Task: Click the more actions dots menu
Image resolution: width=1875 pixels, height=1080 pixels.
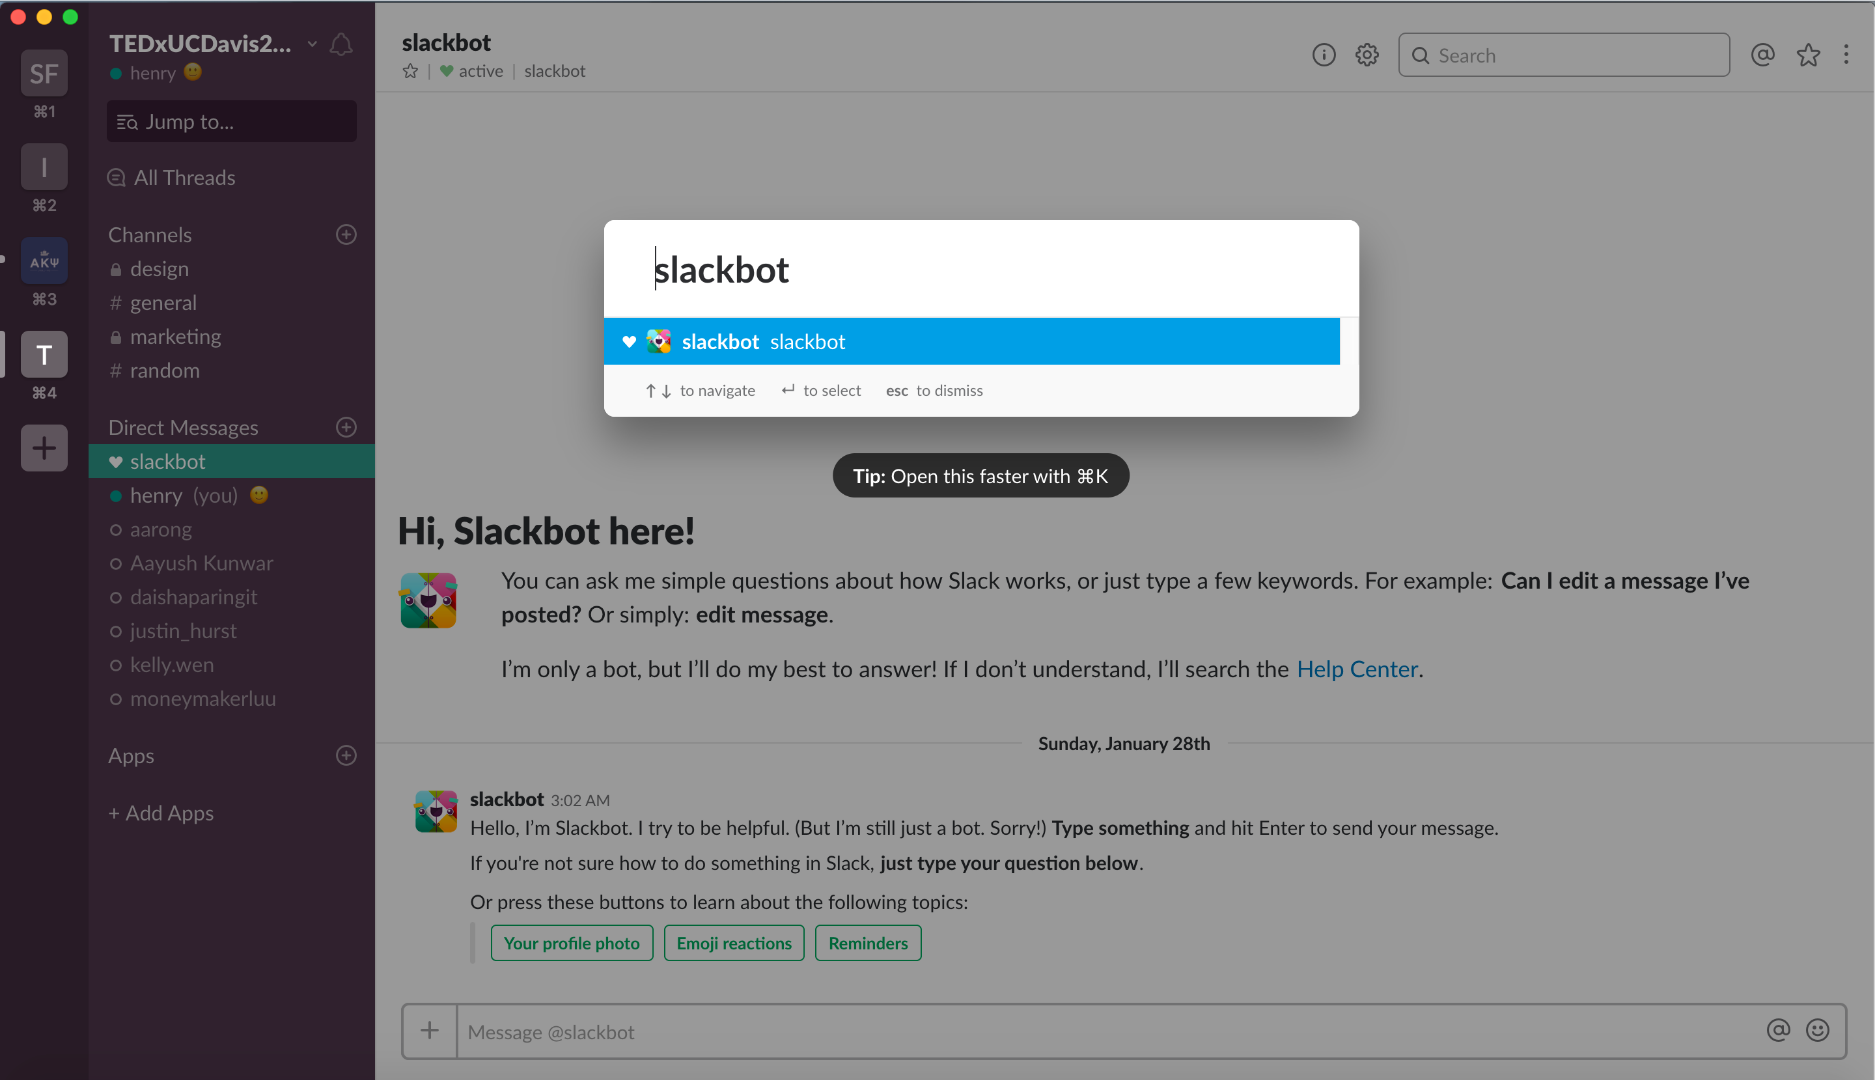Action: [x=1847, y=55]
